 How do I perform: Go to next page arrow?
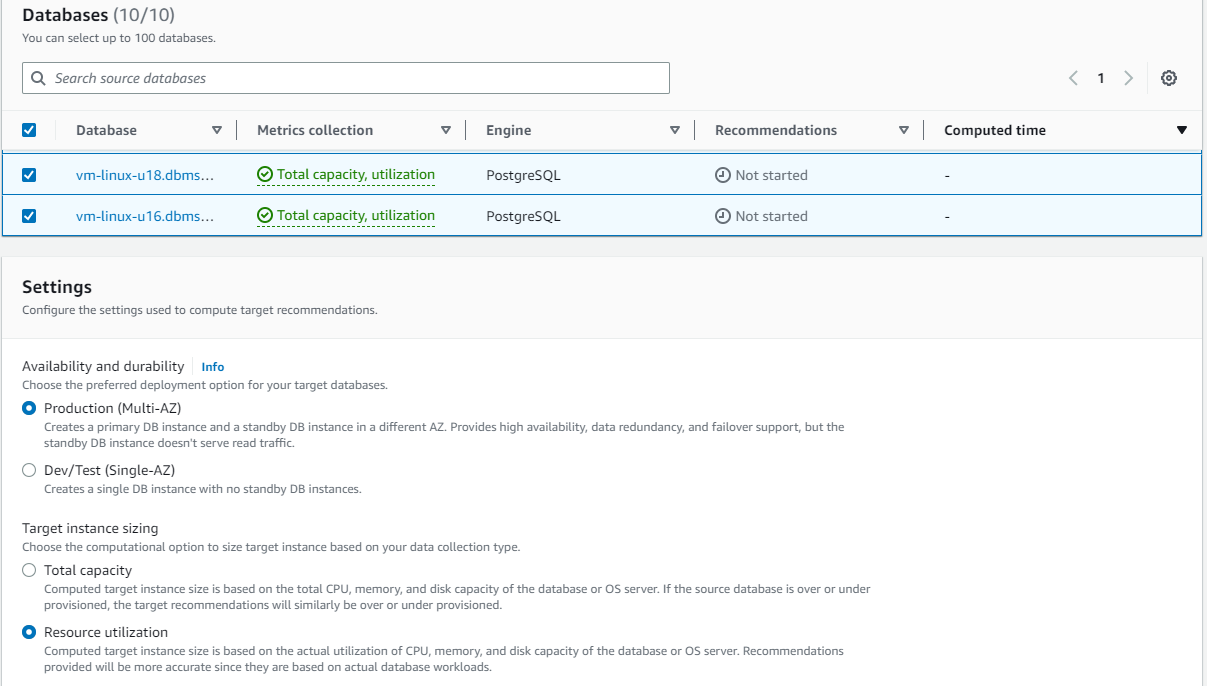1128,78
